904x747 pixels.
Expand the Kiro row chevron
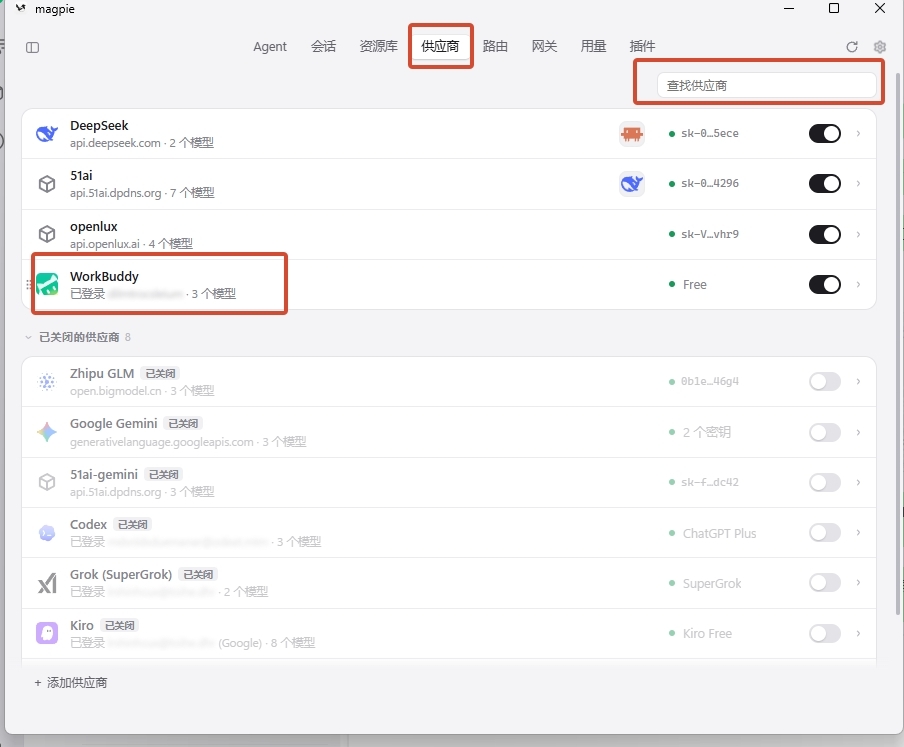pos(858,633)
